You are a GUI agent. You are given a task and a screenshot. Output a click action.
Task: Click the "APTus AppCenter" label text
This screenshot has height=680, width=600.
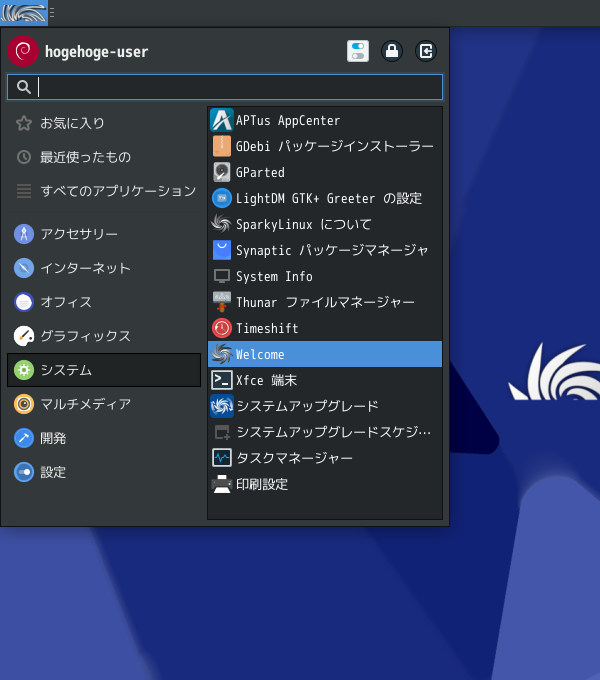click(x=288, y=121)
